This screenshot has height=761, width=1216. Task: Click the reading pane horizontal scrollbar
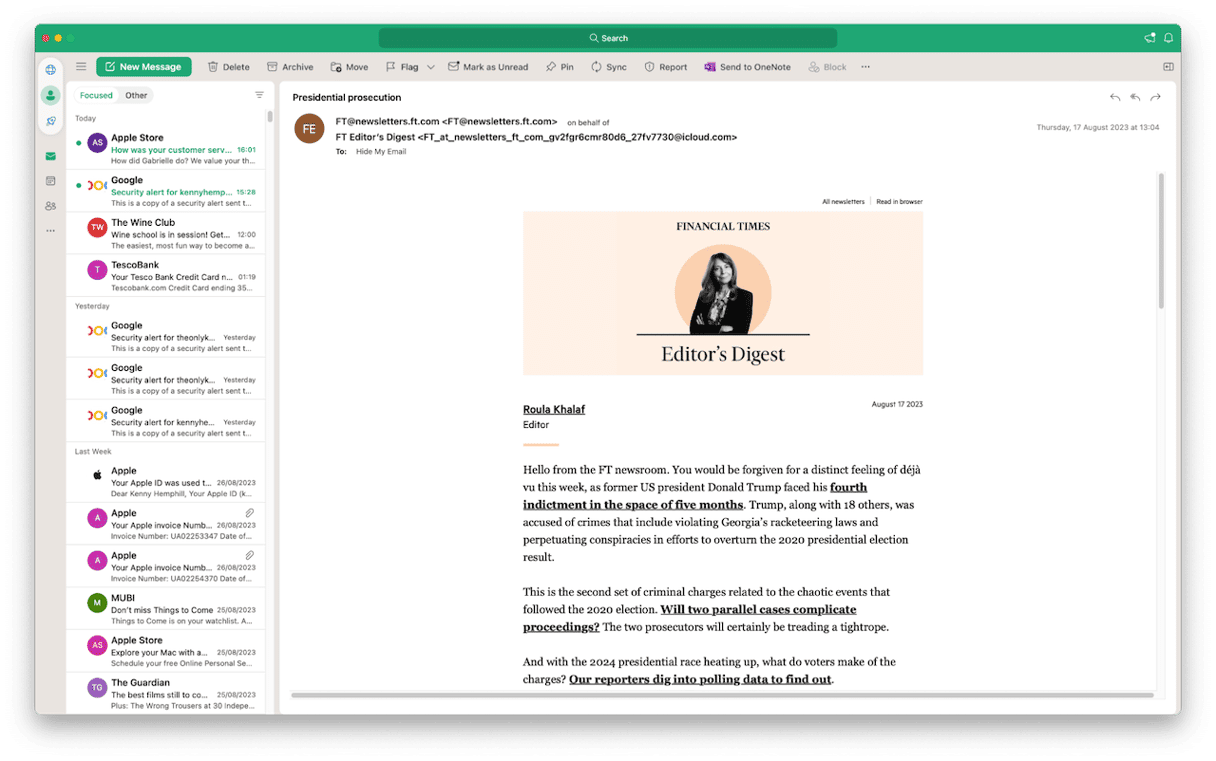(x=722, y=694)
